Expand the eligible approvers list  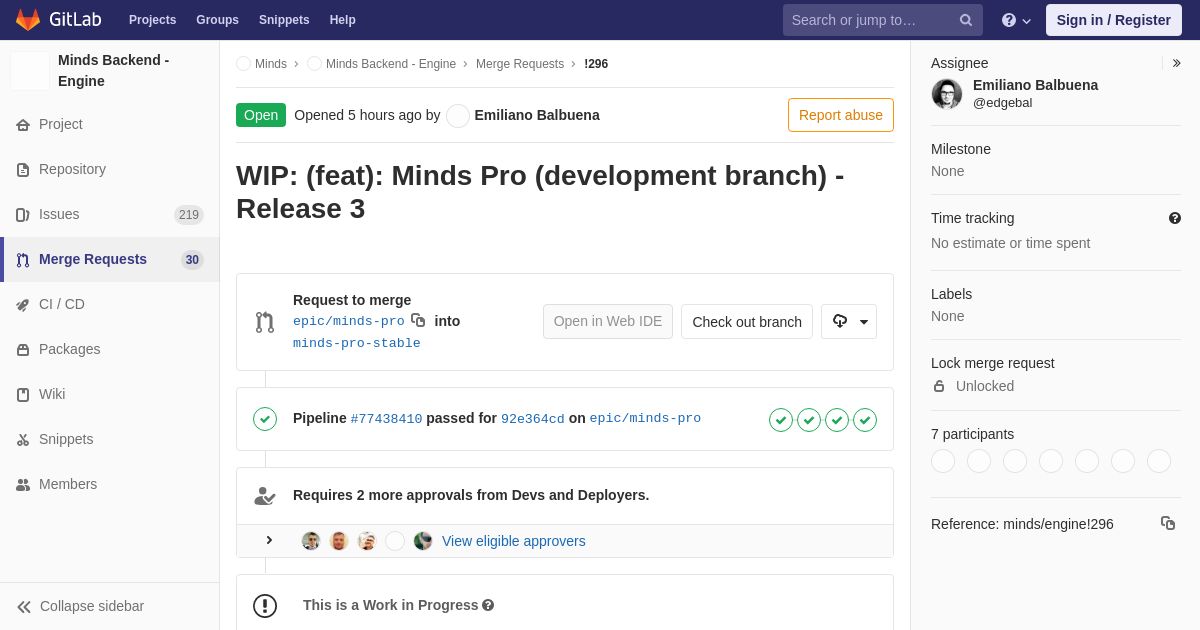click(269, 540)
